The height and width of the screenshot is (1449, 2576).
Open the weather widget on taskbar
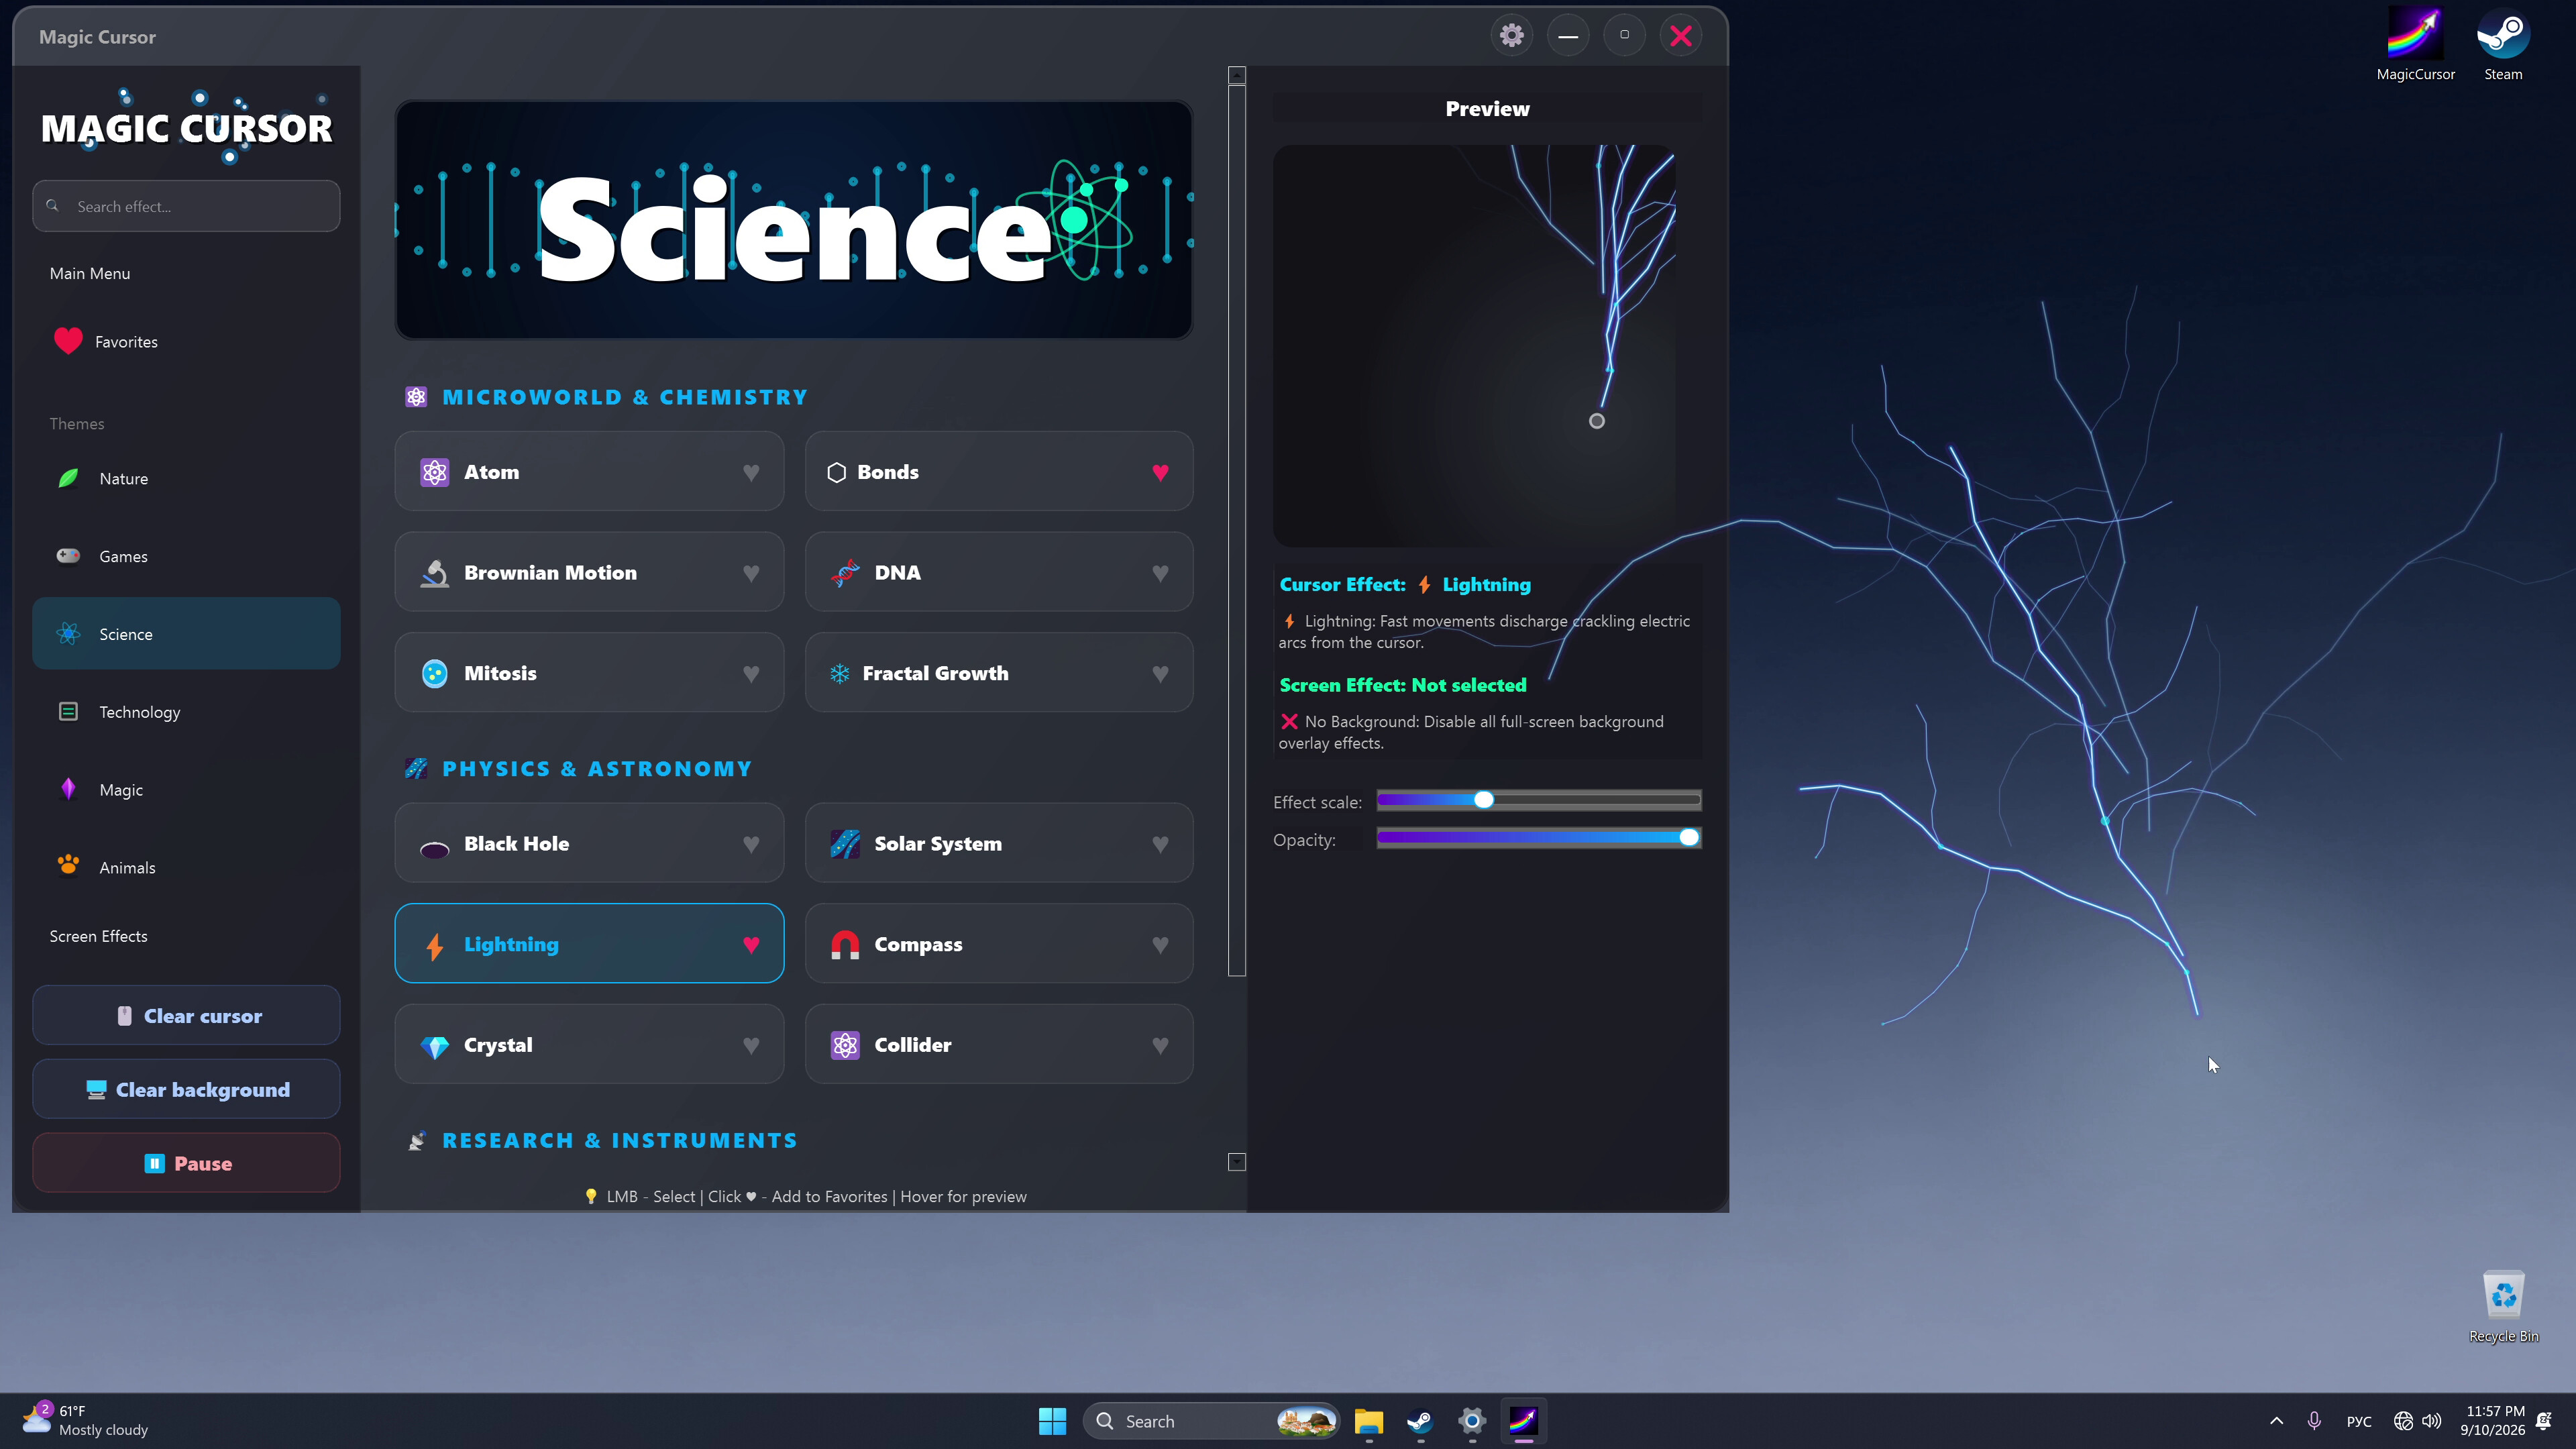[x=85, y=1421]
